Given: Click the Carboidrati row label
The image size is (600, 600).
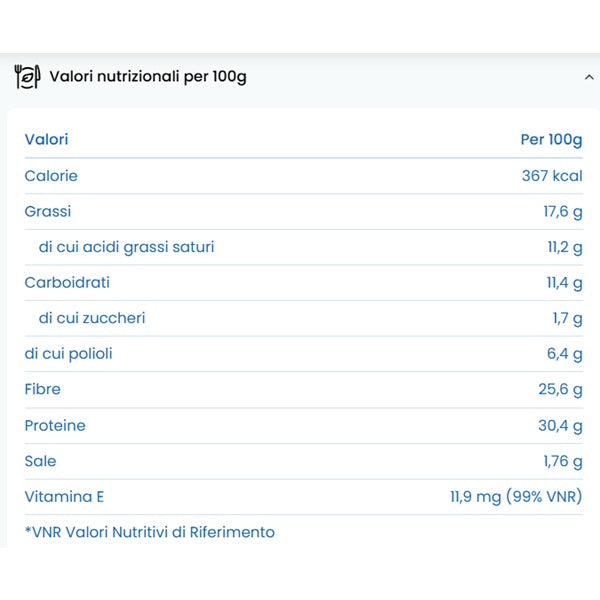Looking at the screenshot, I should [67, 283].
